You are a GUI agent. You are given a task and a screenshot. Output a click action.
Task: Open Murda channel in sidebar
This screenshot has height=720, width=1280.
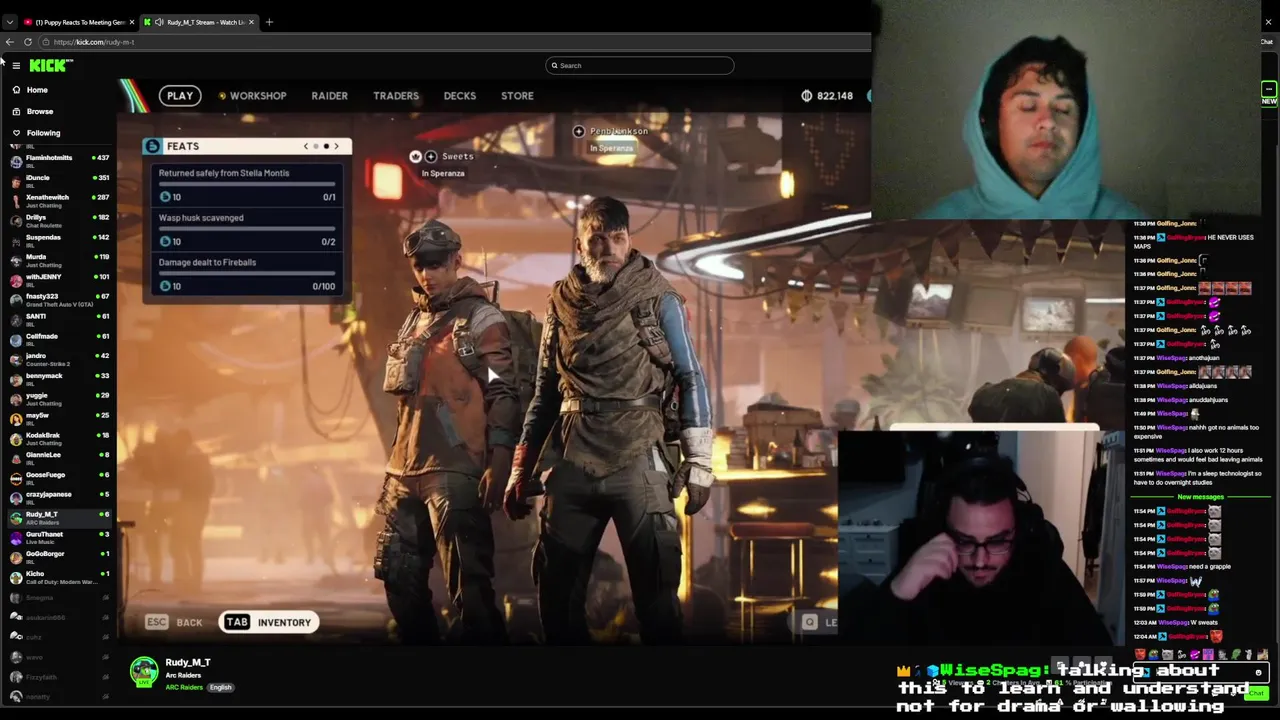tap(60, 259)
